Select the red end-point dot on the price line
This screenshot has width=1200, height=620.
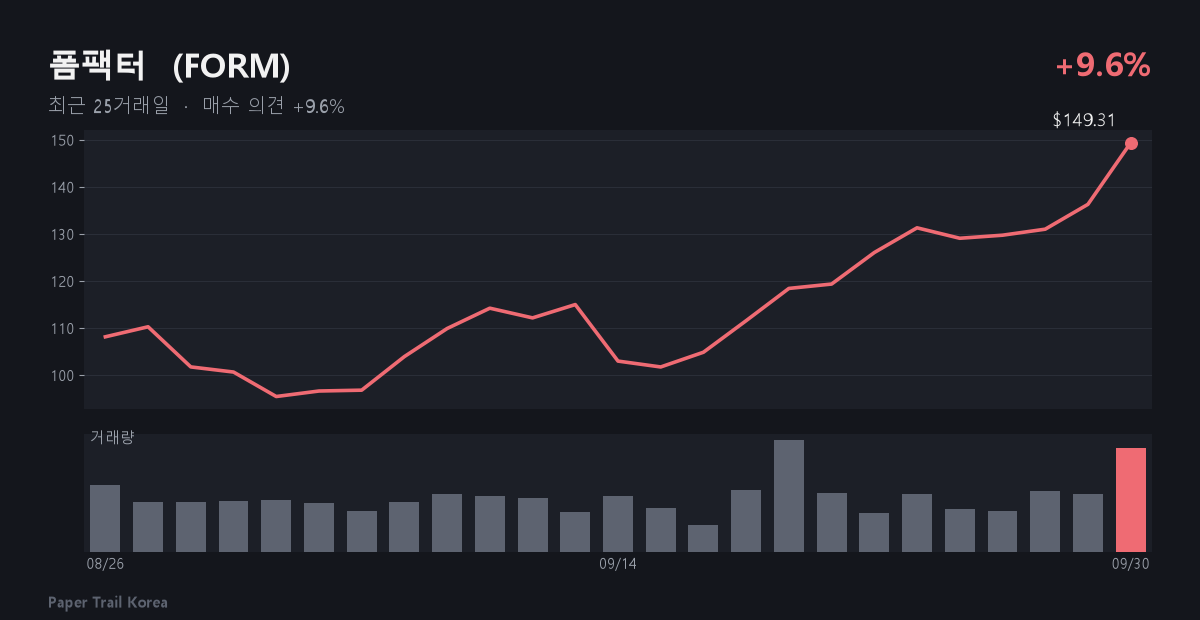1131,144
